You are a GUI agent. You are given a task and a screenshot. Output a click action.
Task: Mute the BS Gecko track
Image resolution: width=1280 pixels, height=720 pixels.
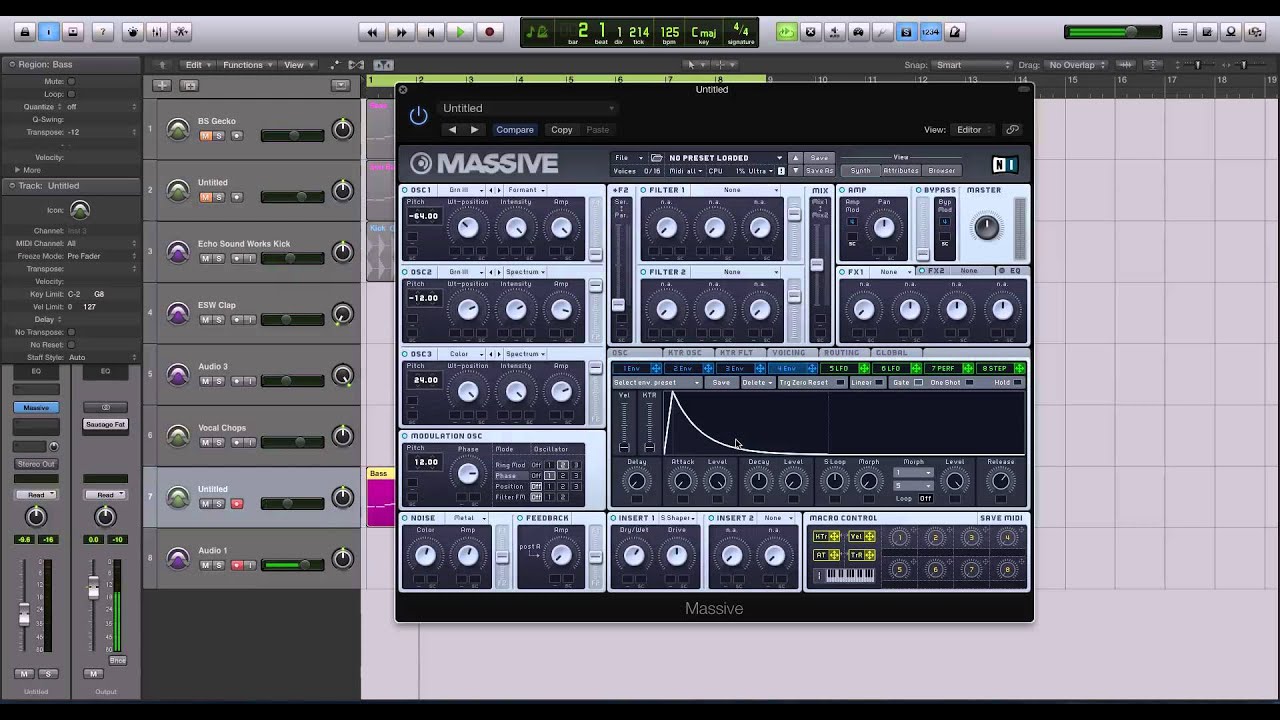point(205,135)
